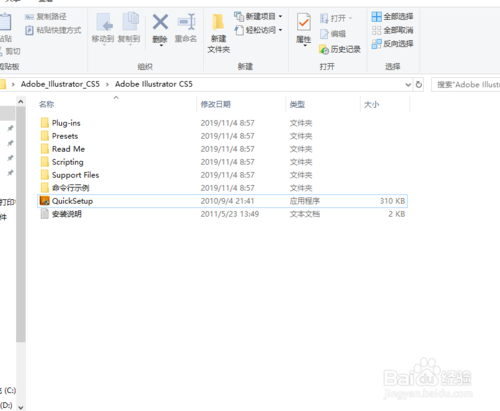Click the Rename (重命名) icon

186,22
